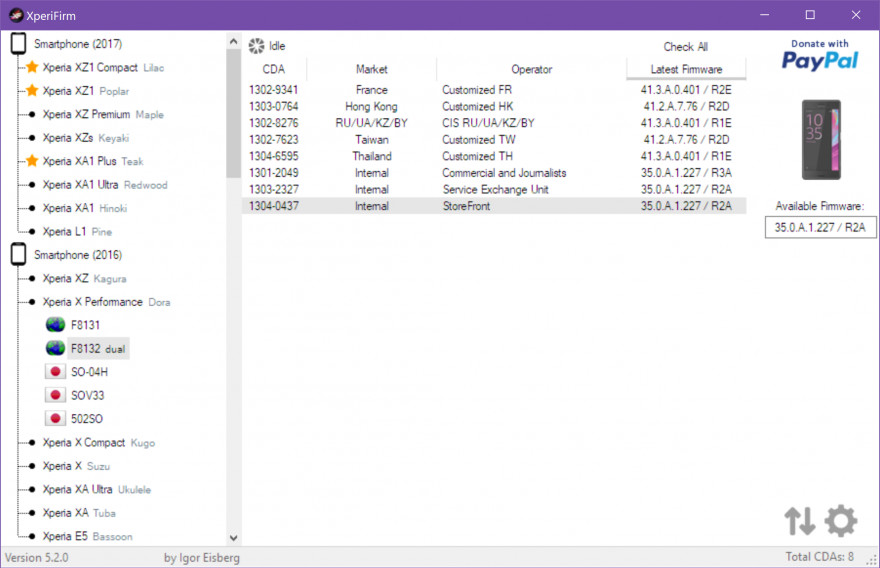Minimize the XperiFirm window
The image size is (880, 568).
[x=764, y=15]
